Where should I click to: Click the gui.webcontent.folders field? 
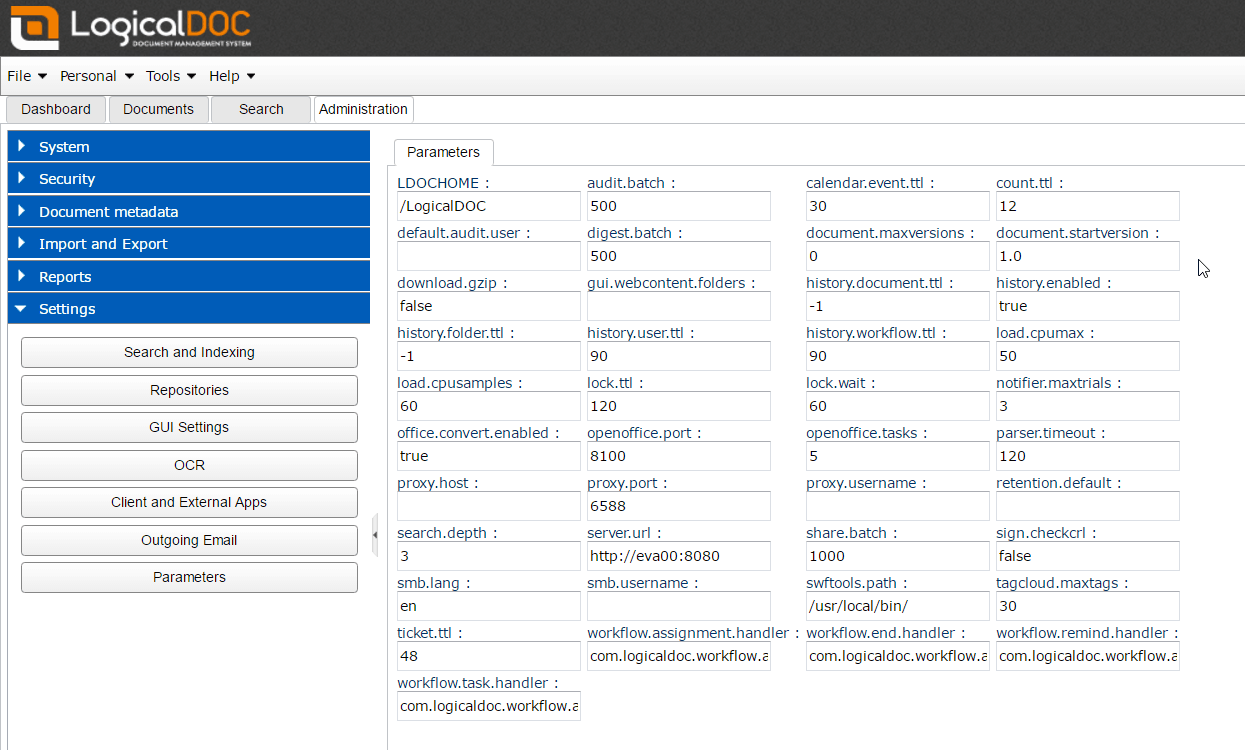[679, 306]
